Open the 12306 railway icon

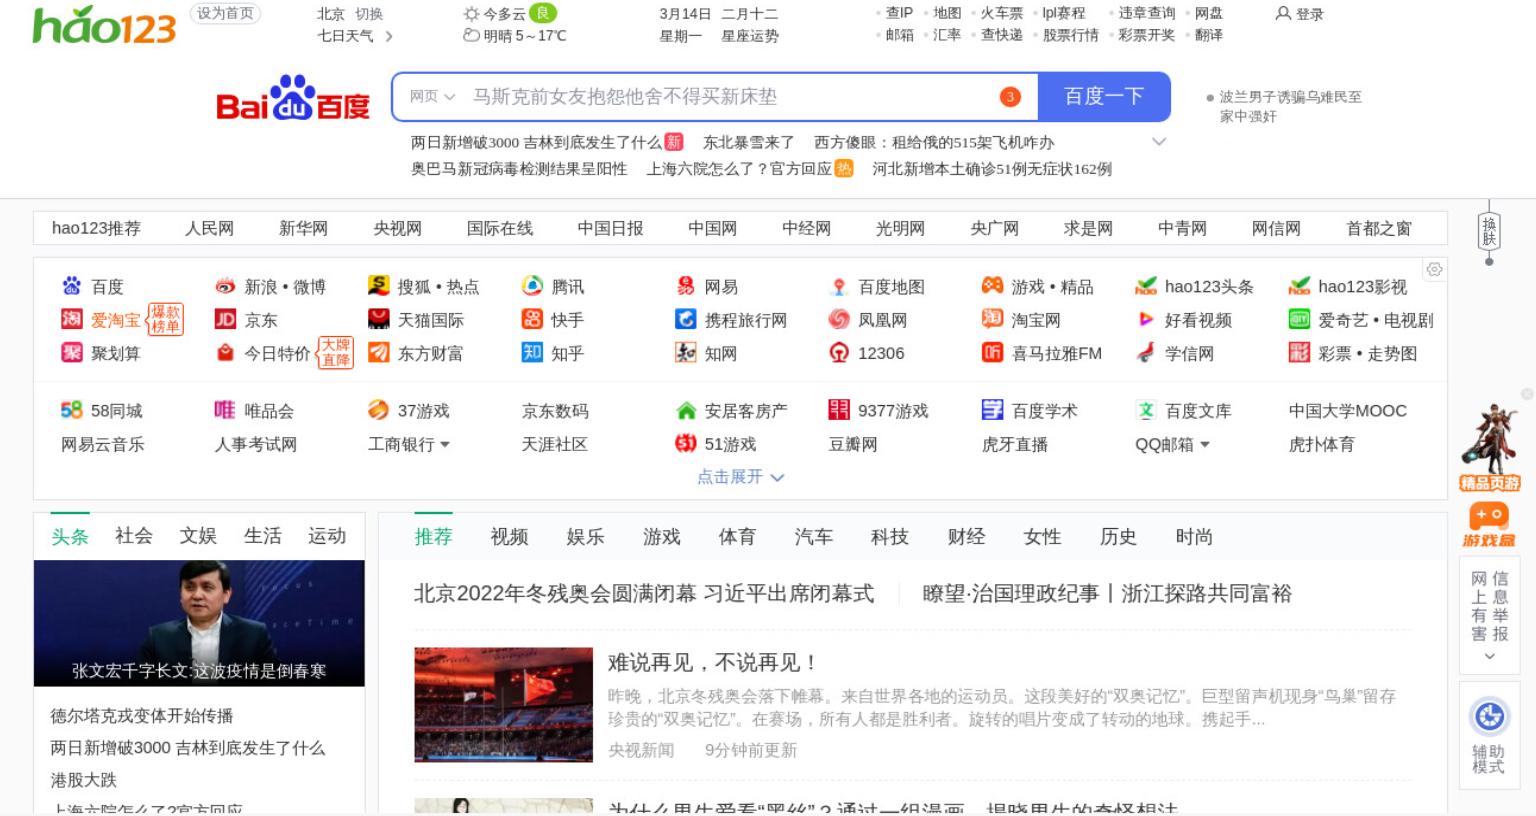pos(839,352)
